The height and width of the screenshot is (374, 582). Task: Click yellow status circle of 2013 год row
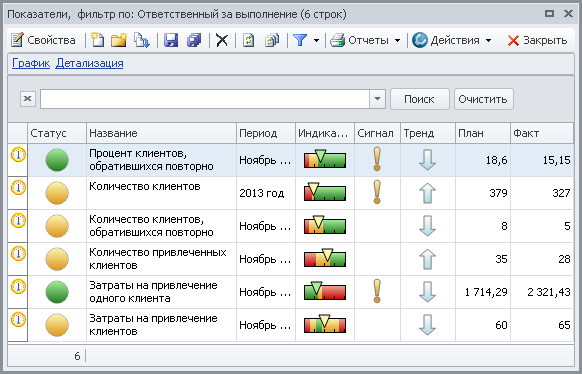[57, 193]
